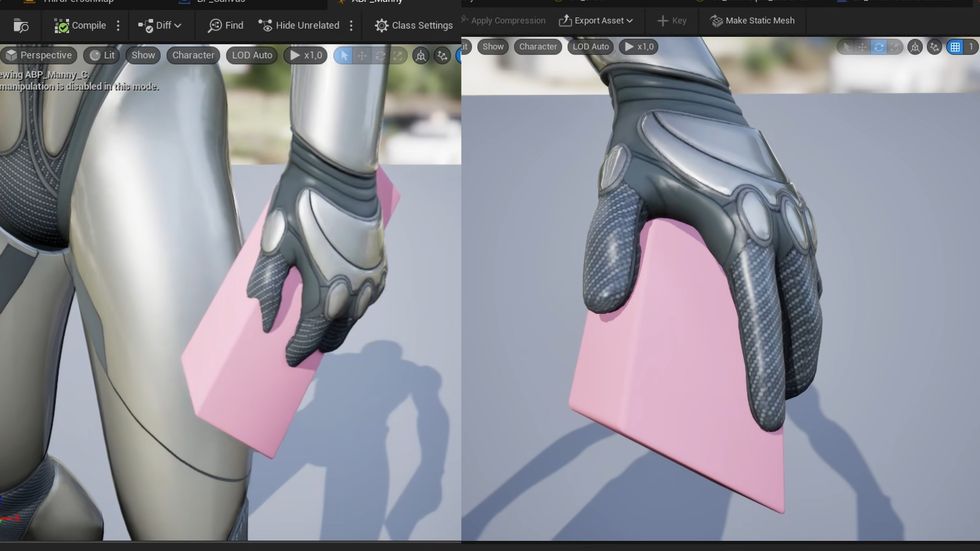Viewport: 980px width, 551px height.
Task: Toggle coordinate system icon in right viewport
Action: [x=915, y=47]
